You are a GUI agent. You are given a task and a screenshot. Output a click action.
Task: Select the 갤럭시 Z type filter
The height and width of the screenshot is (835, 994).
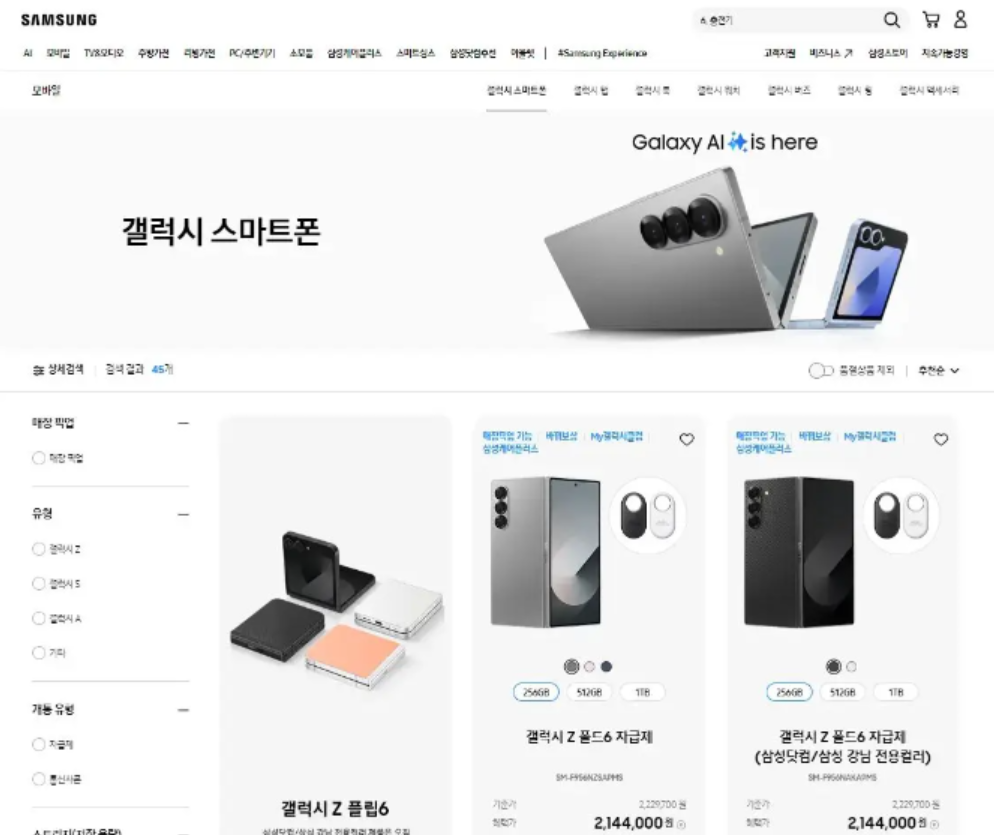point(39,549)
